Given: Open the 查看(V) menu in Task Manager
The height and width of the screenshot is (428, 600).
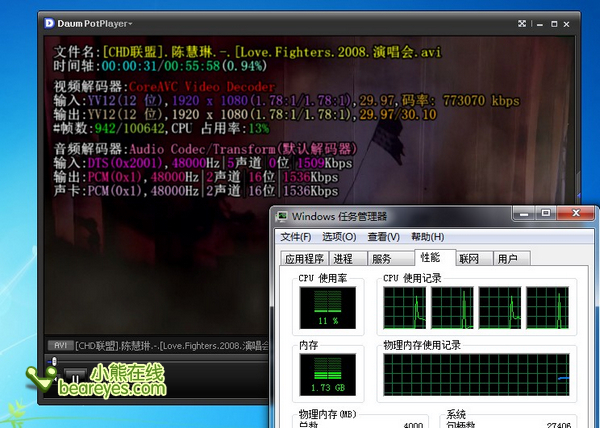Looking at the screenshot, I should 383,237.
